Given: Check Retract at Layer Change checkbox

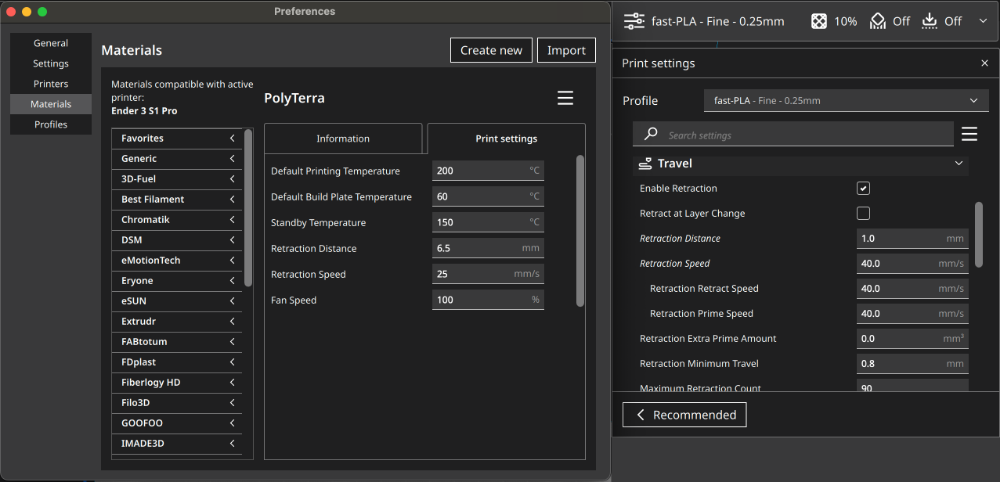Looking at the screenshot, I should tap(864, 213).
